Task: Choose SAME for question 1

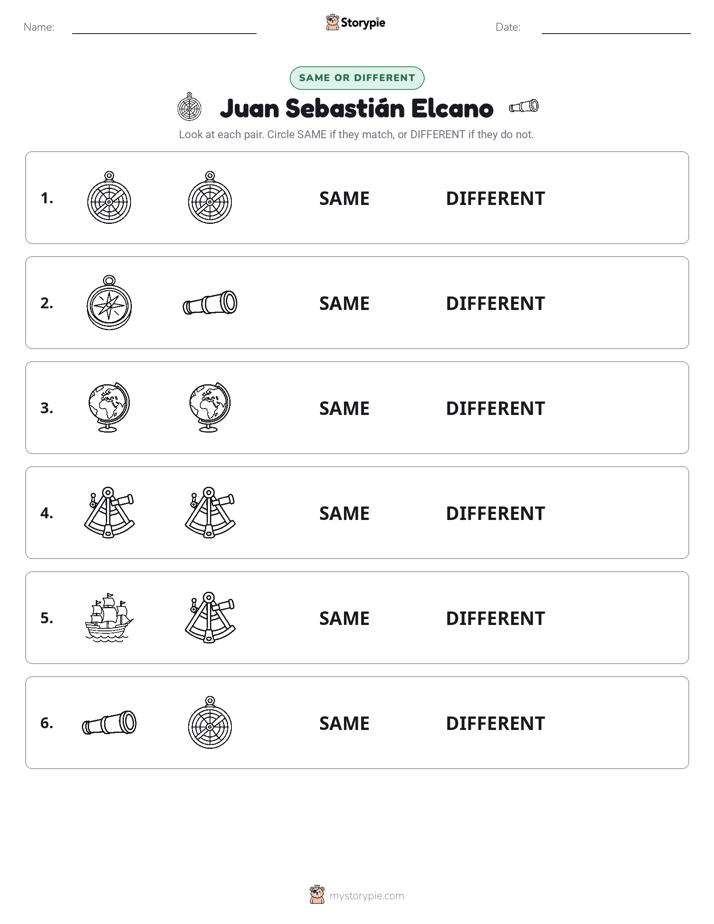Action: coord(344,199)
